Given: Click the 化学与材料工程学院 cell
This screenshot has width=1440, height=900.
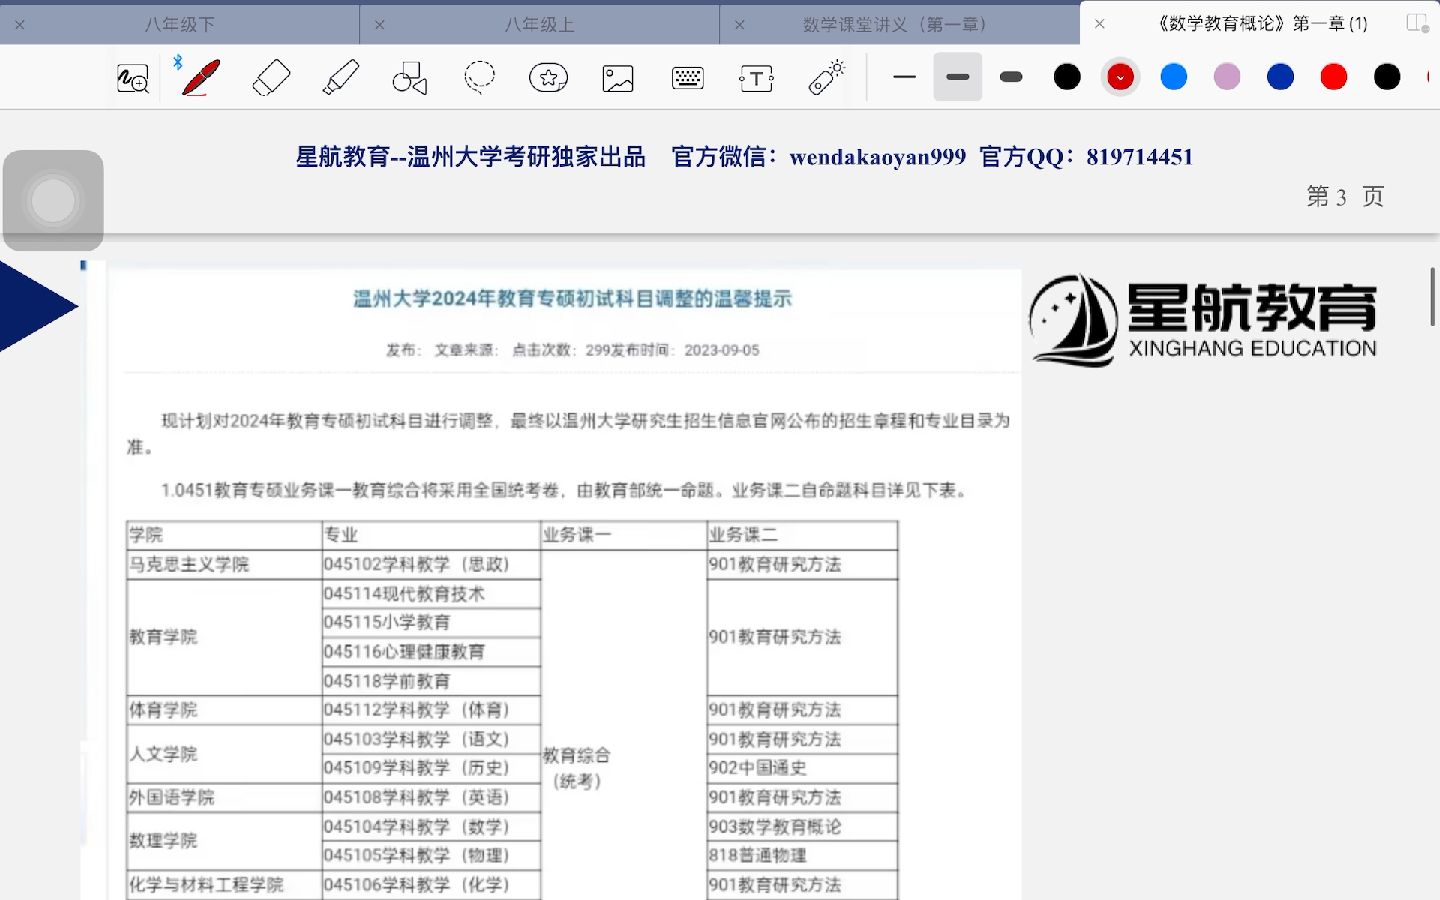Looking at the screenshot, I should (224, 885).
